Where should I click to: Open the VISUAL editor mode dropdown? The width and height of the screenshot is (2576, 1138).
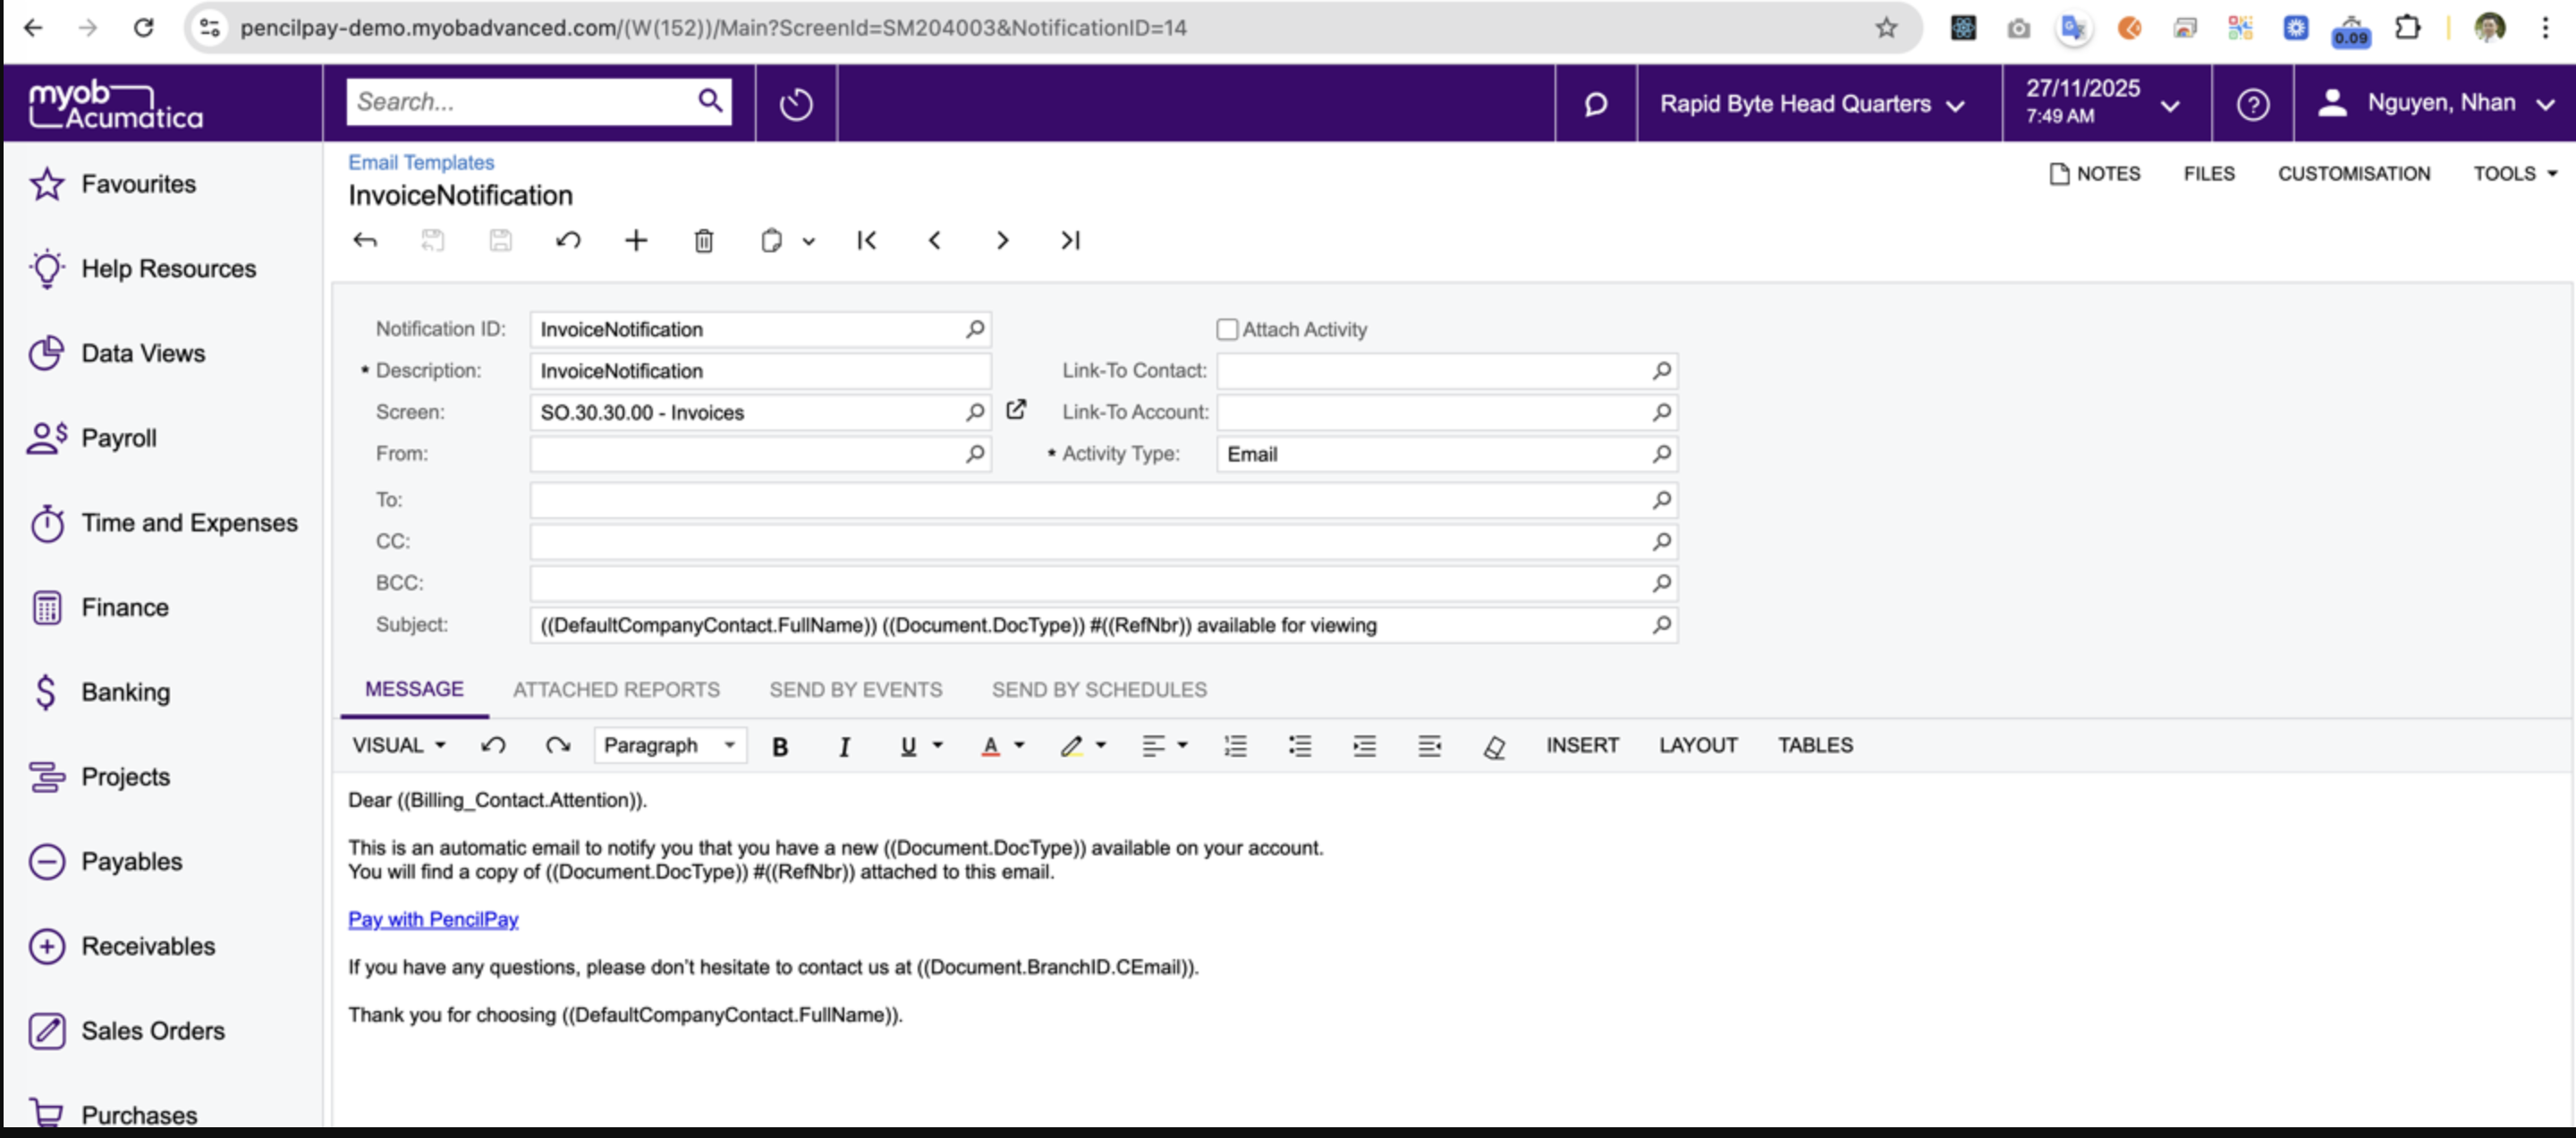399,746
